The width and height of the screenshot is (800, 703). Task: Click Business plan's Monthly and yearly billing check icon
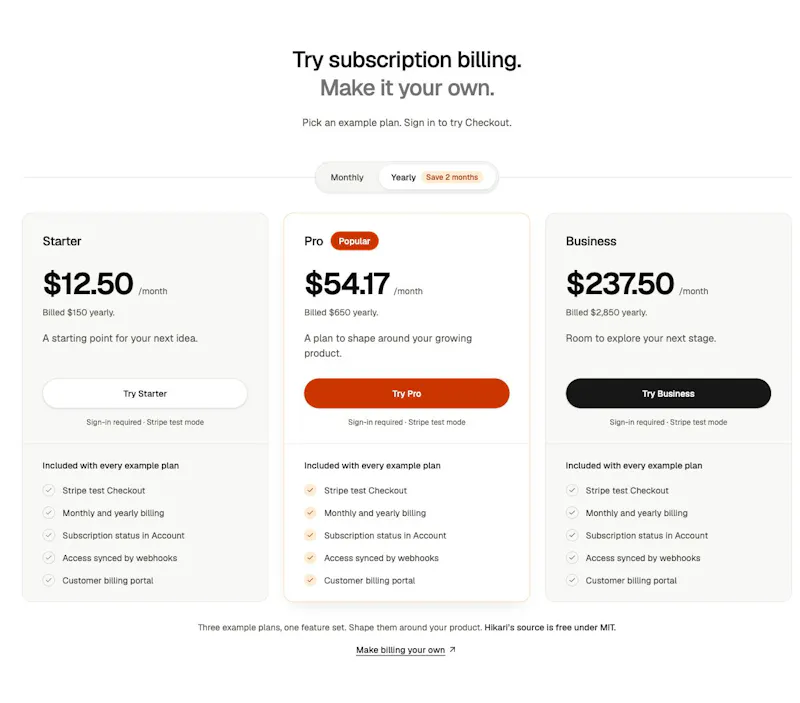(572, 513)
